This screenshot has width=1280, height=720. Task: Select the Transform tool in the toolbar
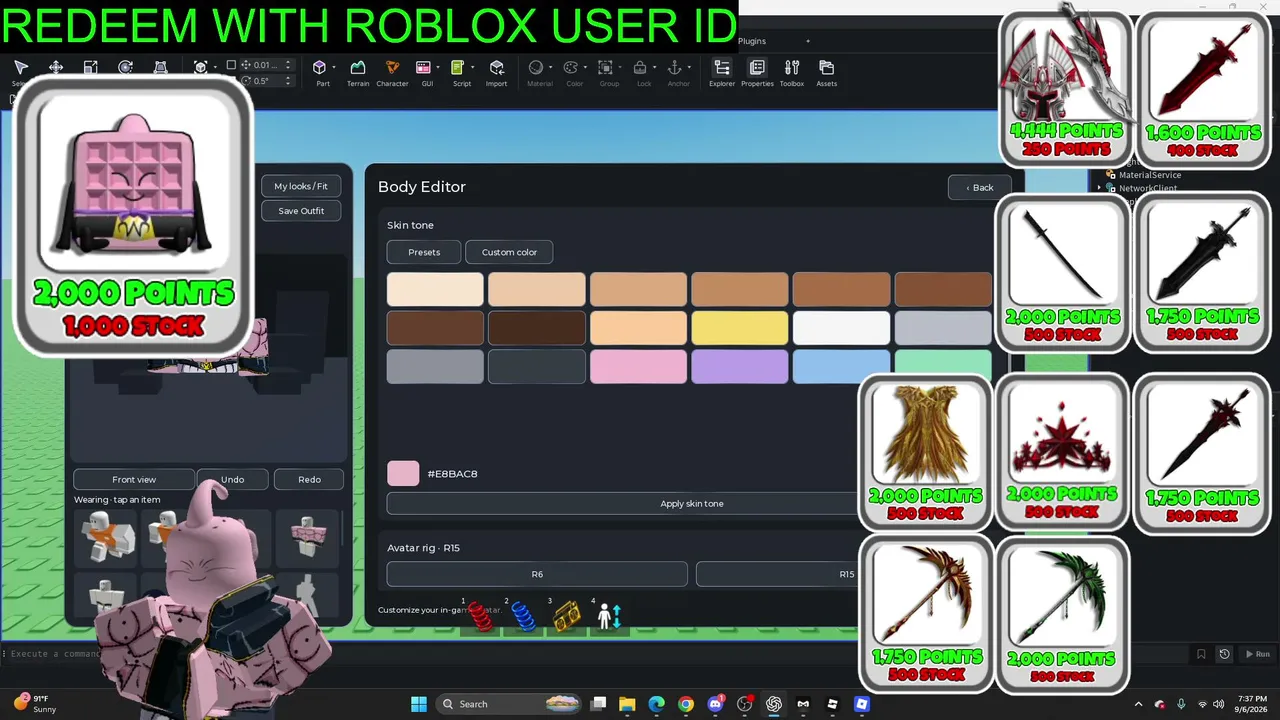[x=160, y=68]
